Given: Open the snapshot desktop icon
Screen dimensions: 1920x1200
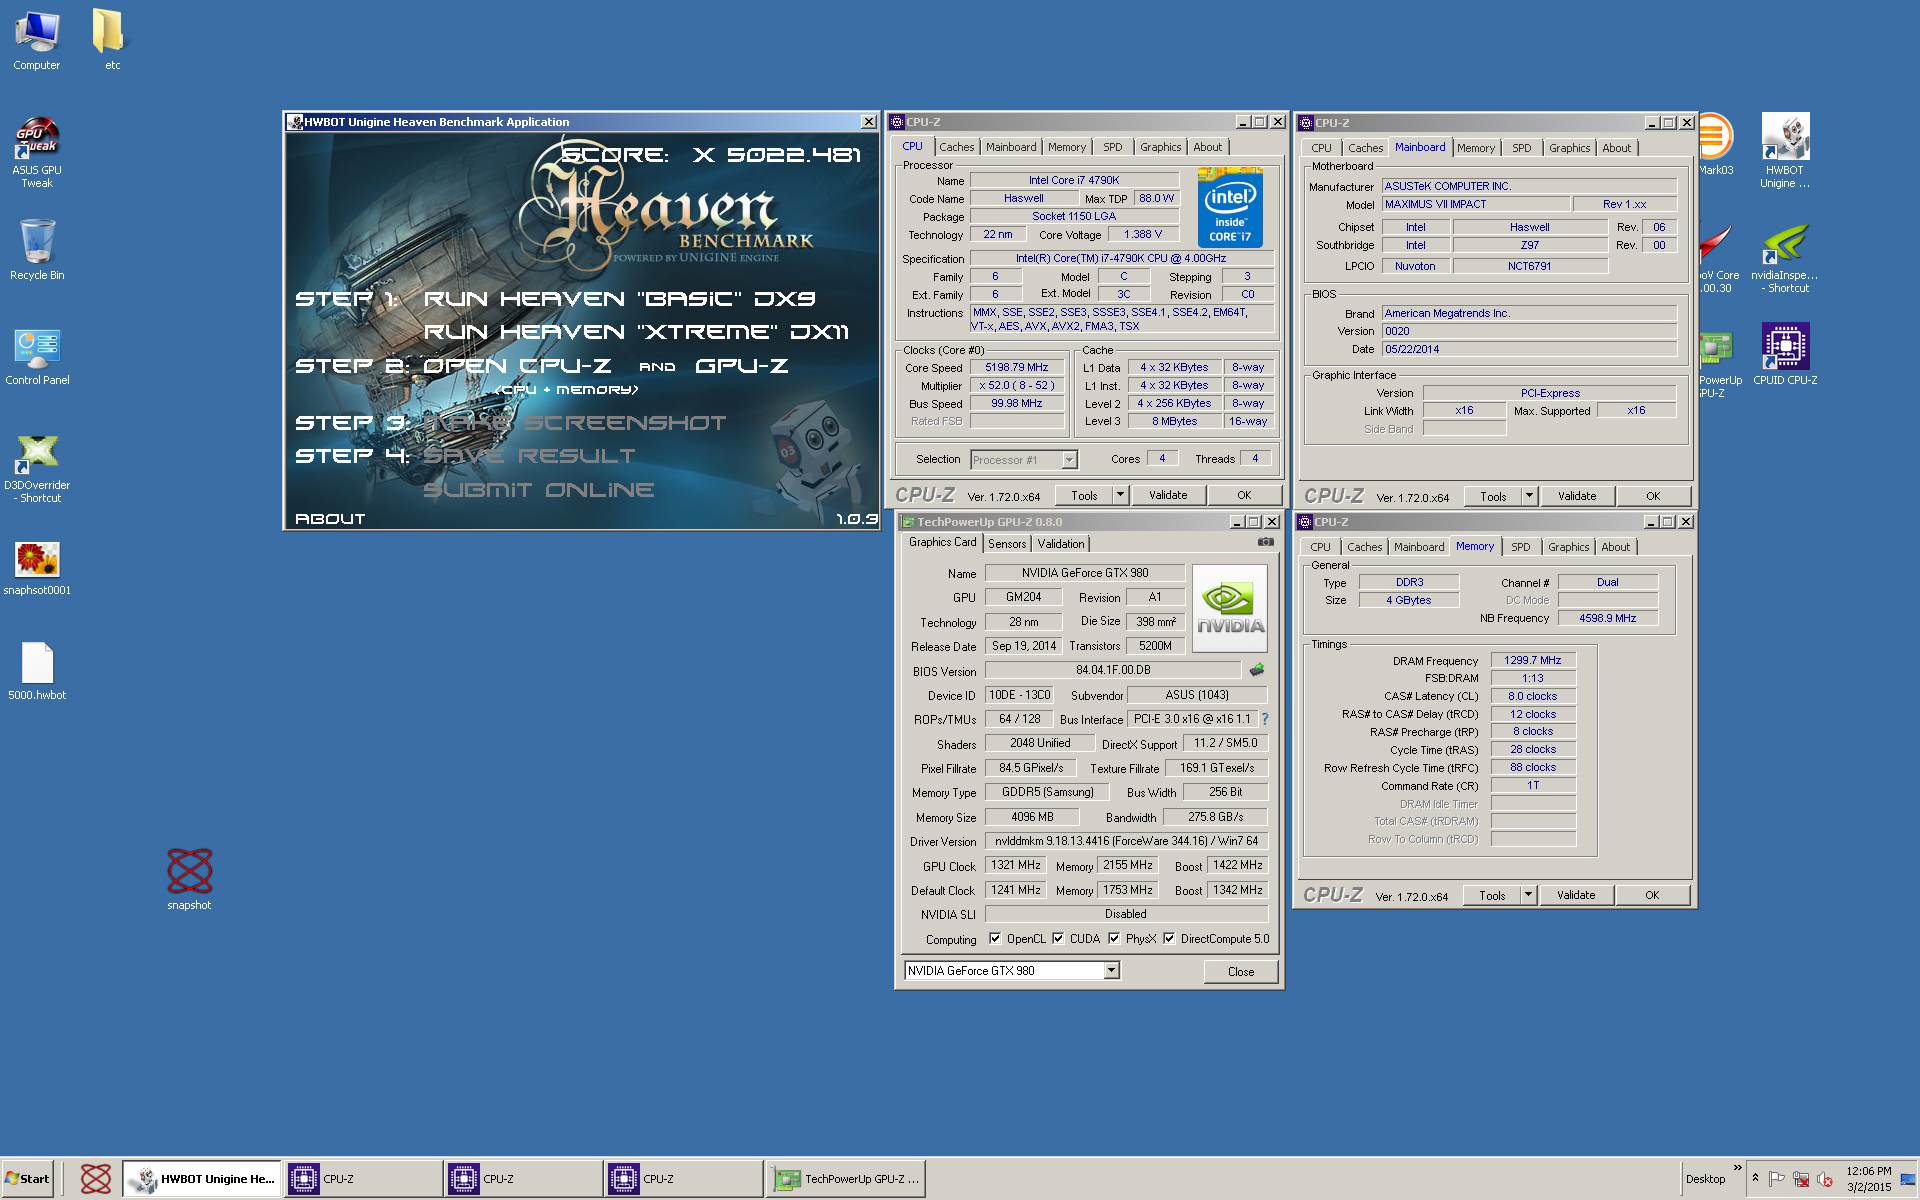Looking at the screenshot, I should [189, 878].
